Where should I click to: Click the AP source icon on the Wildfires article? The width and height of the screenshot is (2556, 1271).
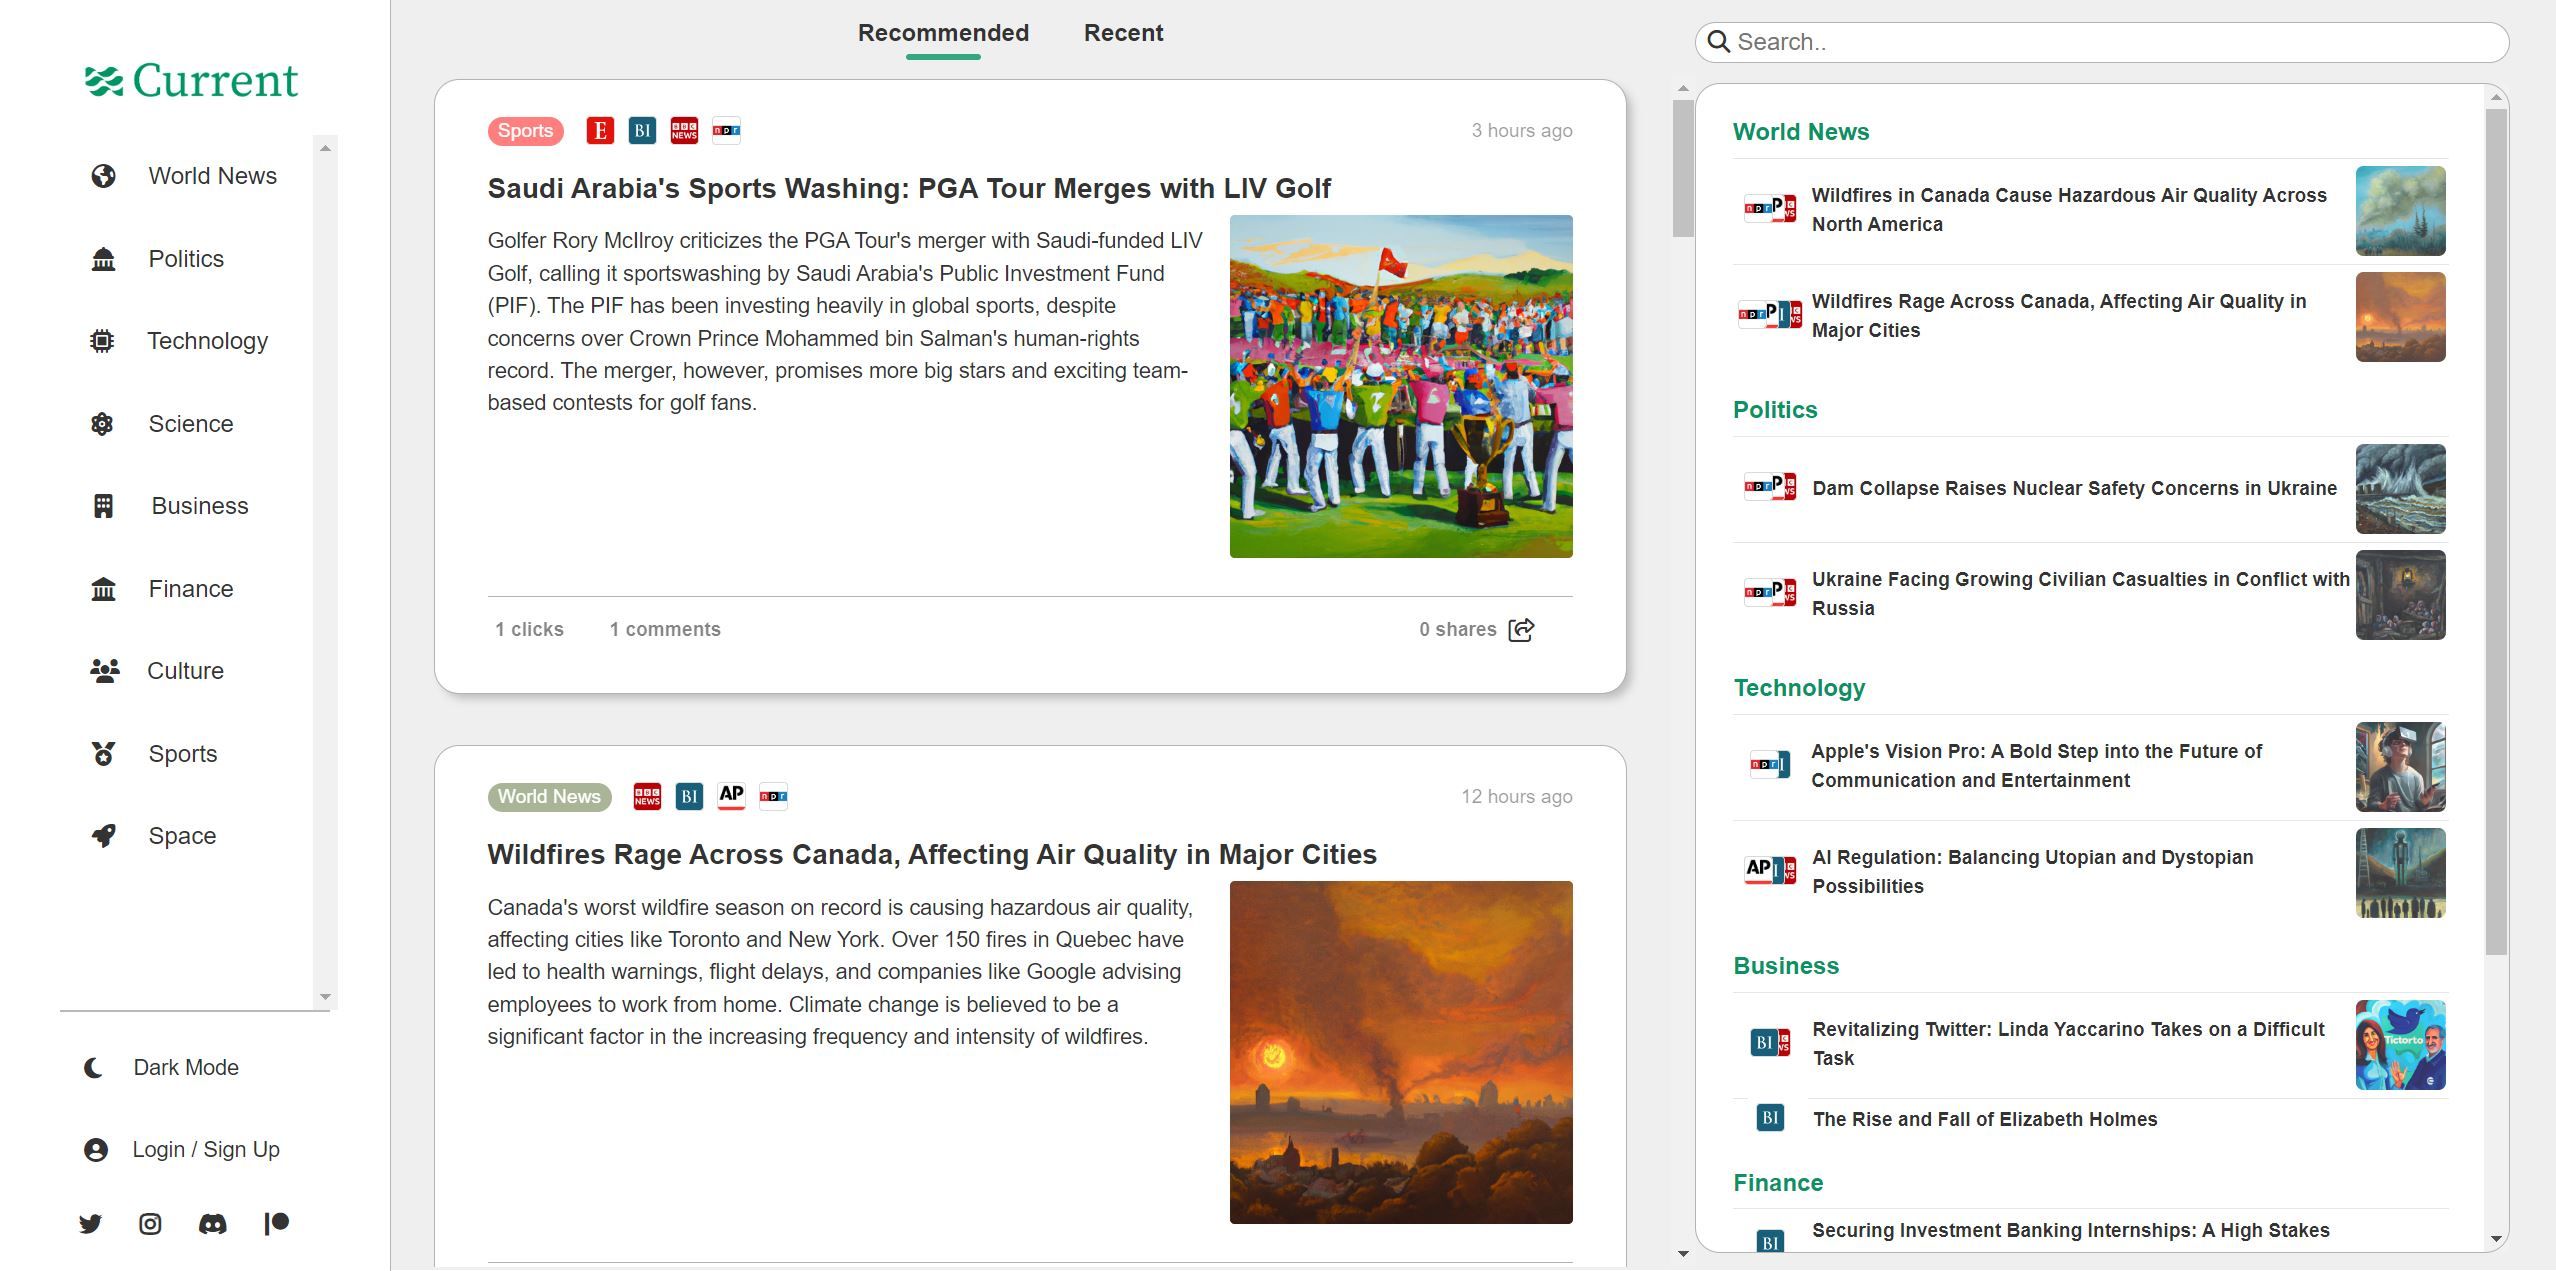pos(731,796)
